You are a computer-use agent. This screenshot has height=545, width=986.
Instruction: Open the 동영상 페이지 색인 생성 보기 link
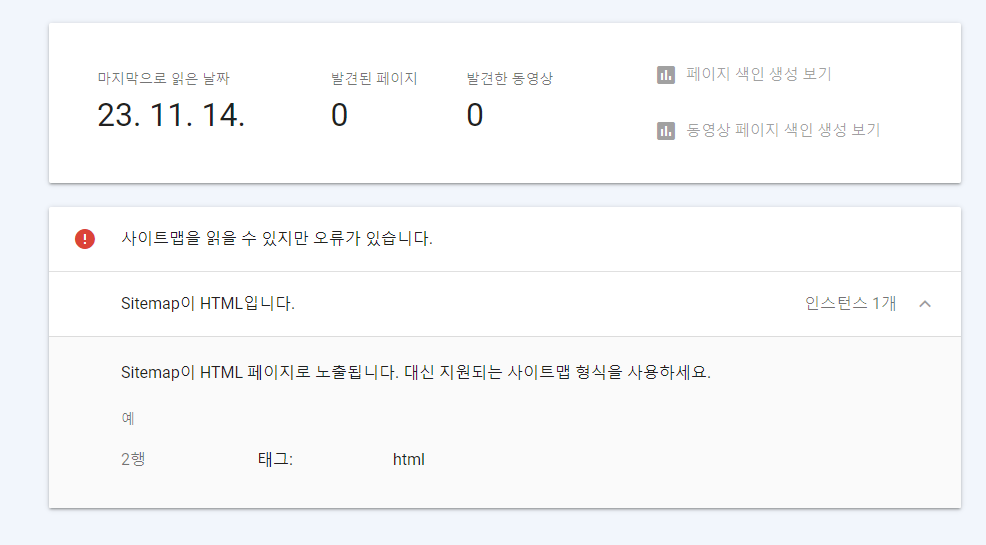pyautogui.click(x=783, y=131)
